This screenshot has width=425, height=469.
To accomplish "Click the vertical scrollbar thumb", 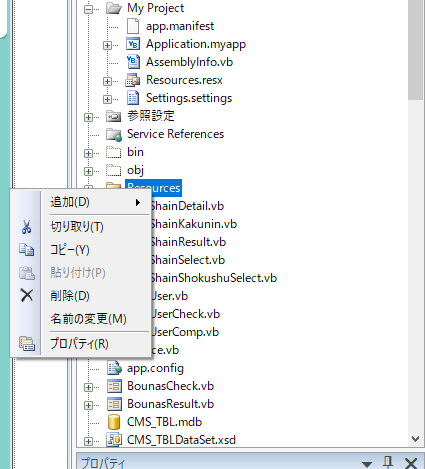I will click(x=415, y=49).
